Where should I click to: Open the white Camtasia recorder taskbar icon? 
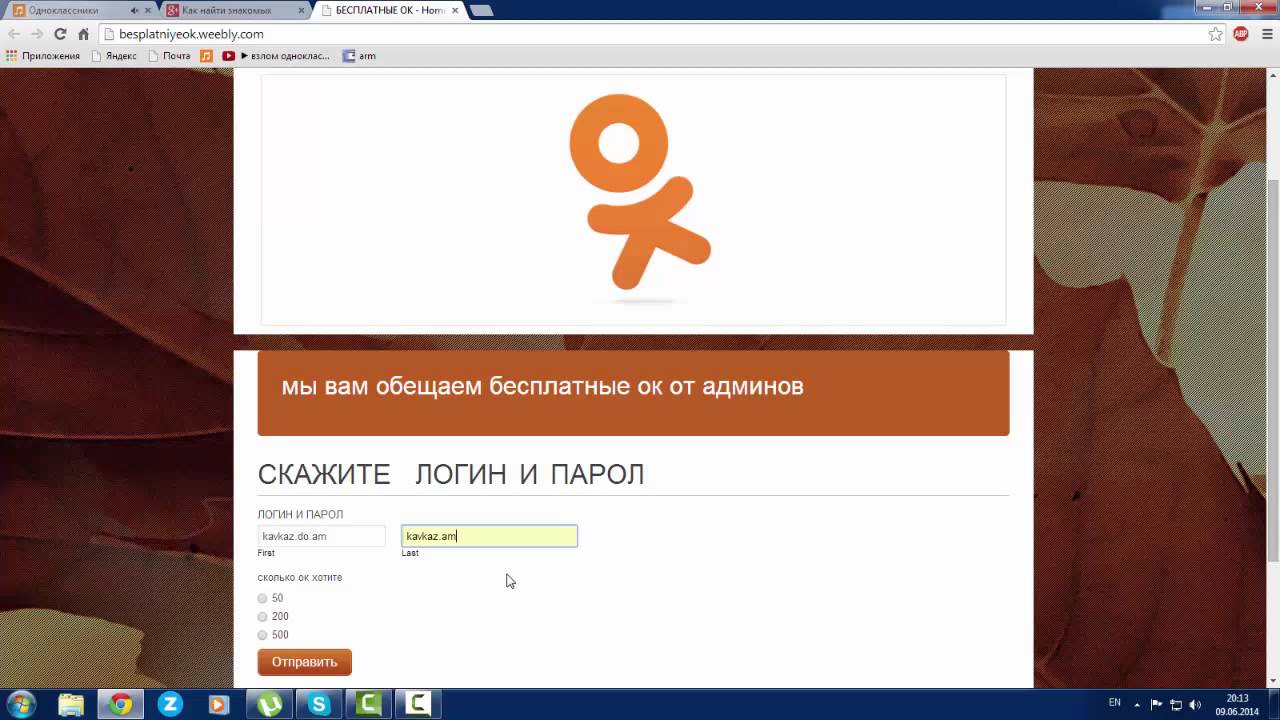418,704
